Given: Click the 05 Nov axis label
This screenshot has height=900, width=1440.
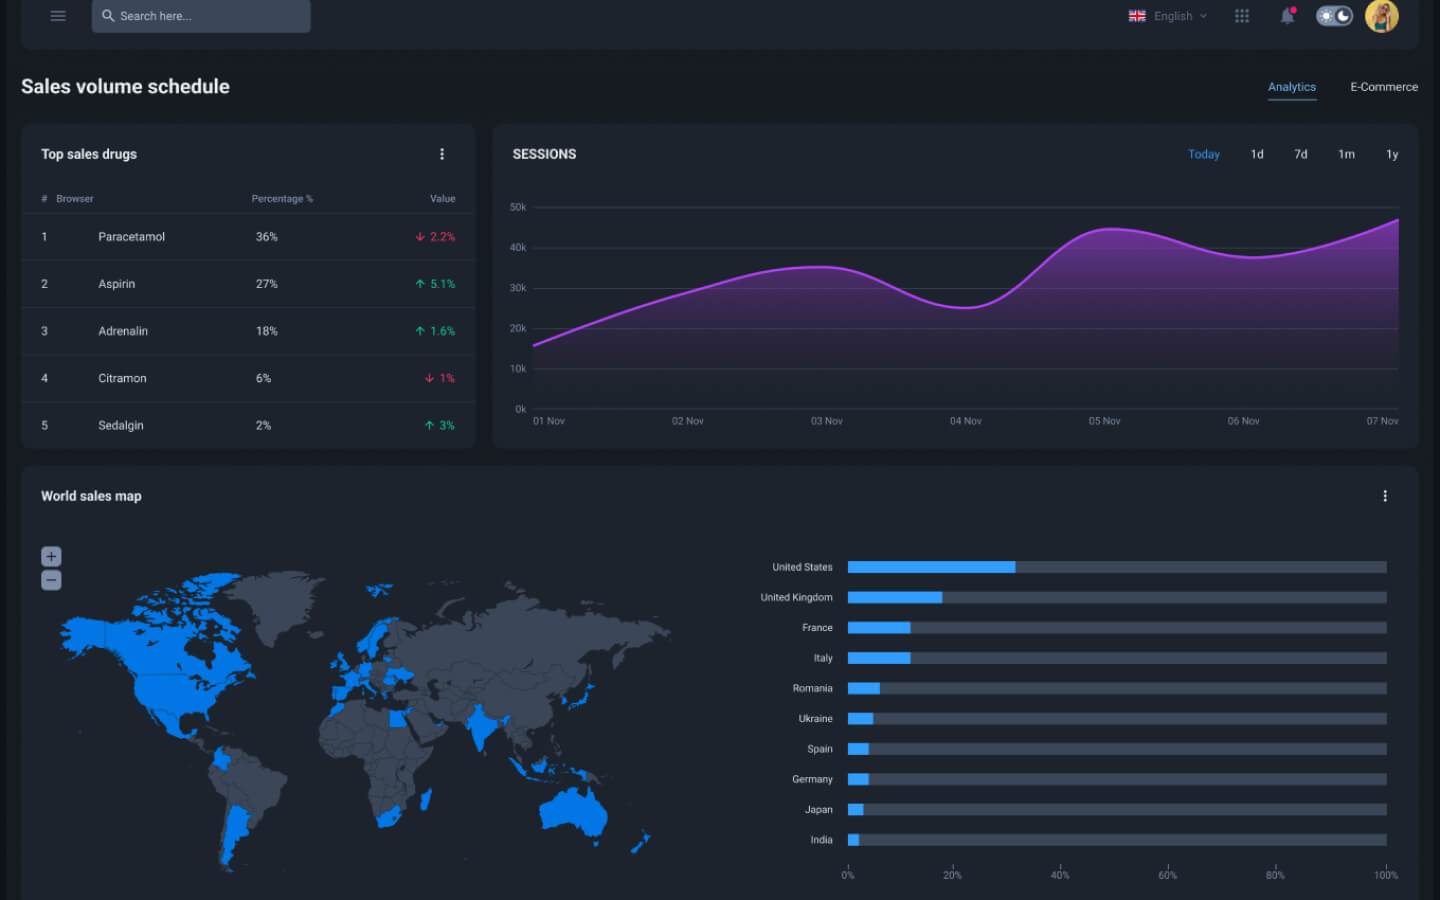Looking at the screenshot, I should click(x=1104, y=421).
